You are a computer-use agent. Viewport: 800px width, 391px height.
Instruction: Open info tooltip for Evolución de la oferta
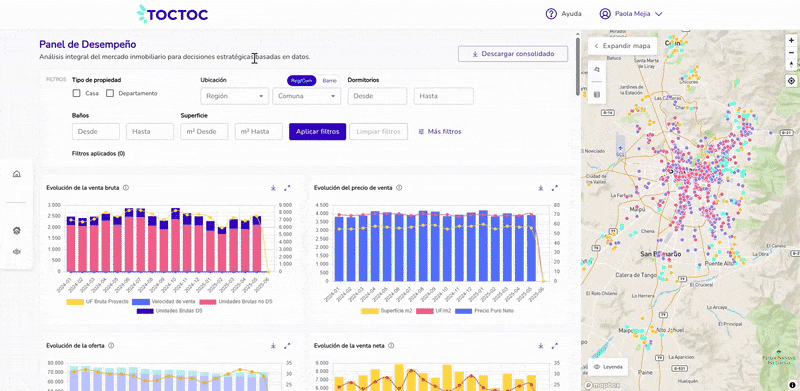pos(111,346)
